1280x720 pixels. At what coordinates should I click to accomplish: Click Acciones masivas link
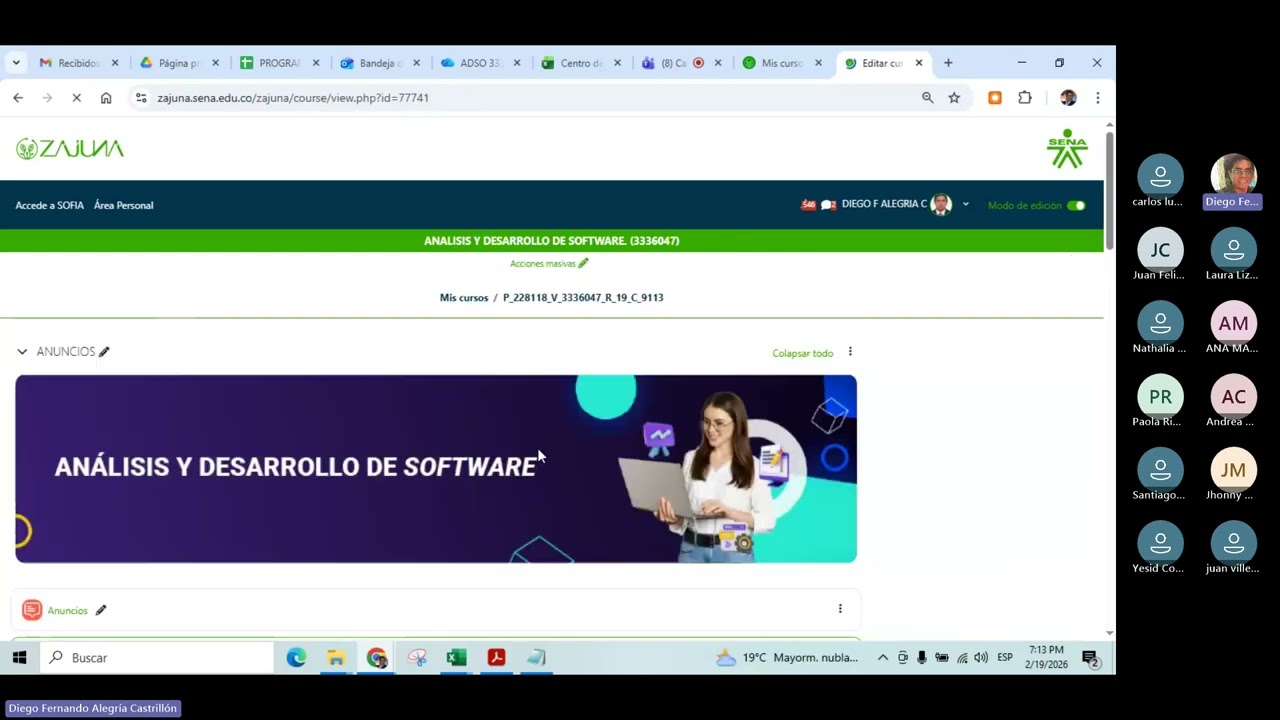[543, 264]
